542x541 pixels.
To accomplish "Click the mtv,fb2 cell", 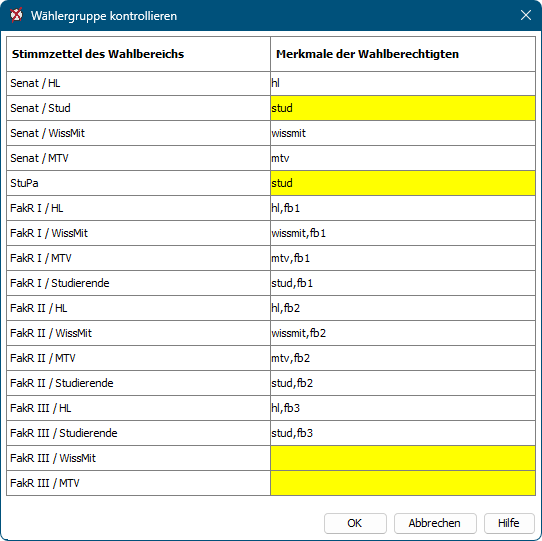I will (403, 358).
